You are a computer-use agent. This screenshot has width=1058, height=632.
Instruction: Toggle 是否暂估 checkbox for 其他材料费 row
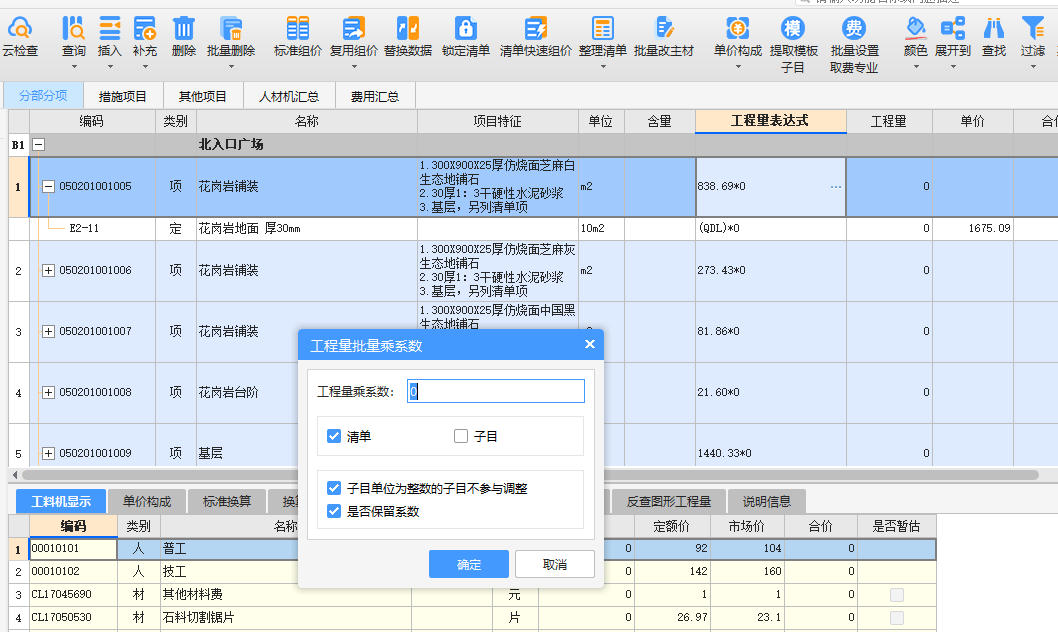tap(897, 594)
